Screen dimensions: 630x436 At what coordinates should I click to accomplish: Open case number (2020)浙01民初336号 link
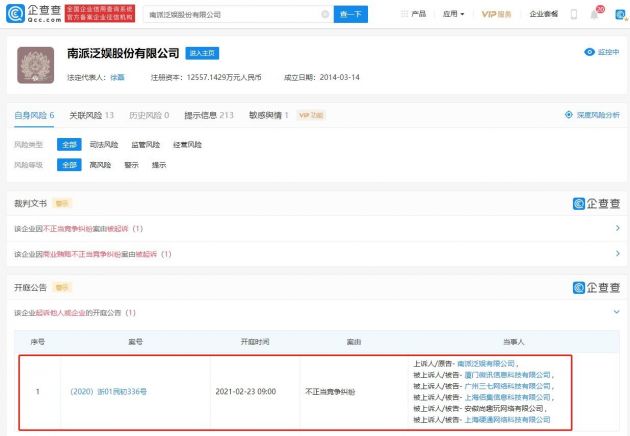click(x=108, y=391)
